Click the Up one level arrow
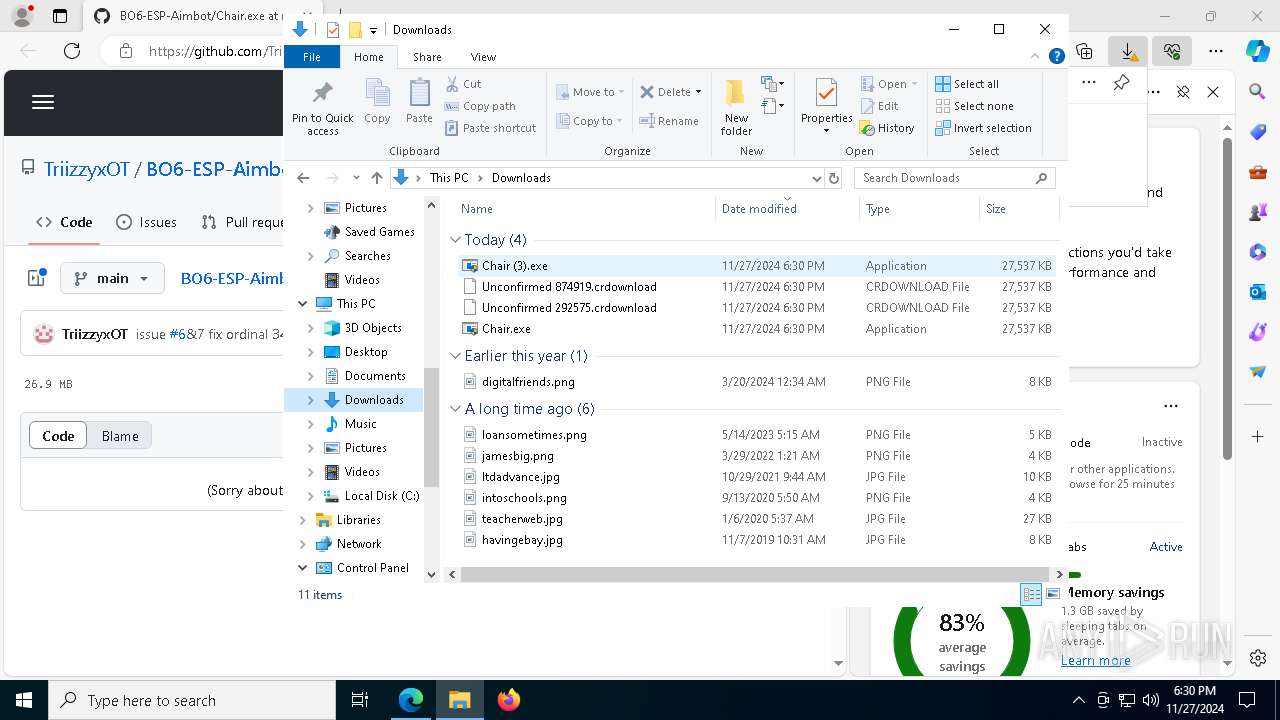The height and width of the screenshot is (720, 1280). tap(376, 178)
